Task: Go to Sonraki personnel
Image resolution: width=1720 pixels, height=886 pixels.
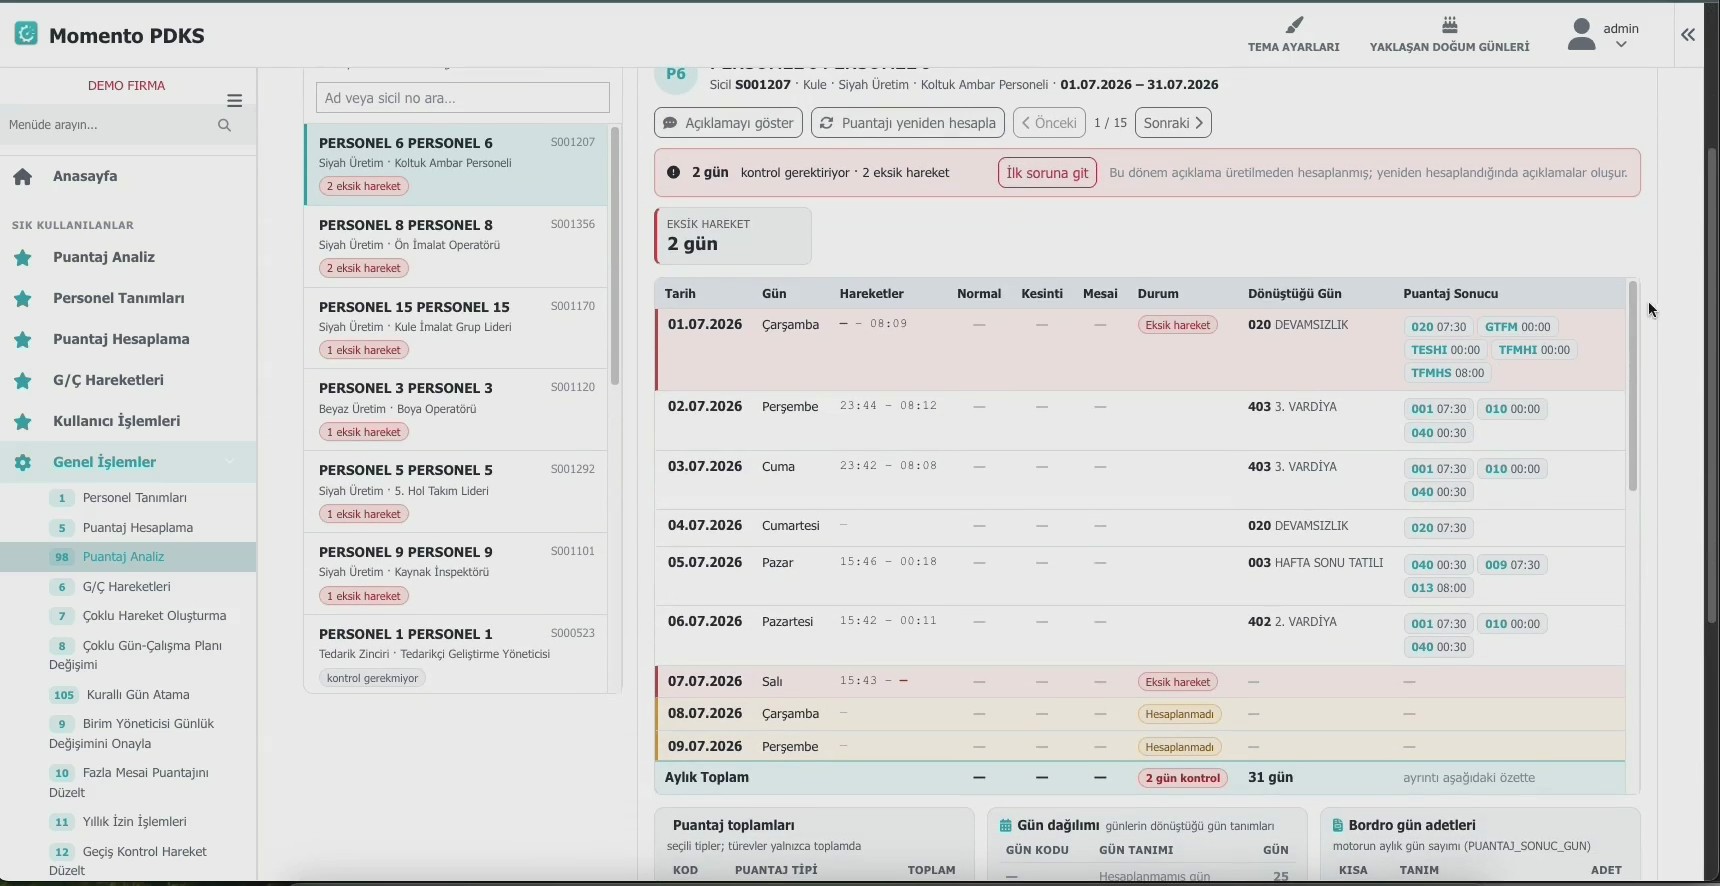Action: click(1173, 123)
